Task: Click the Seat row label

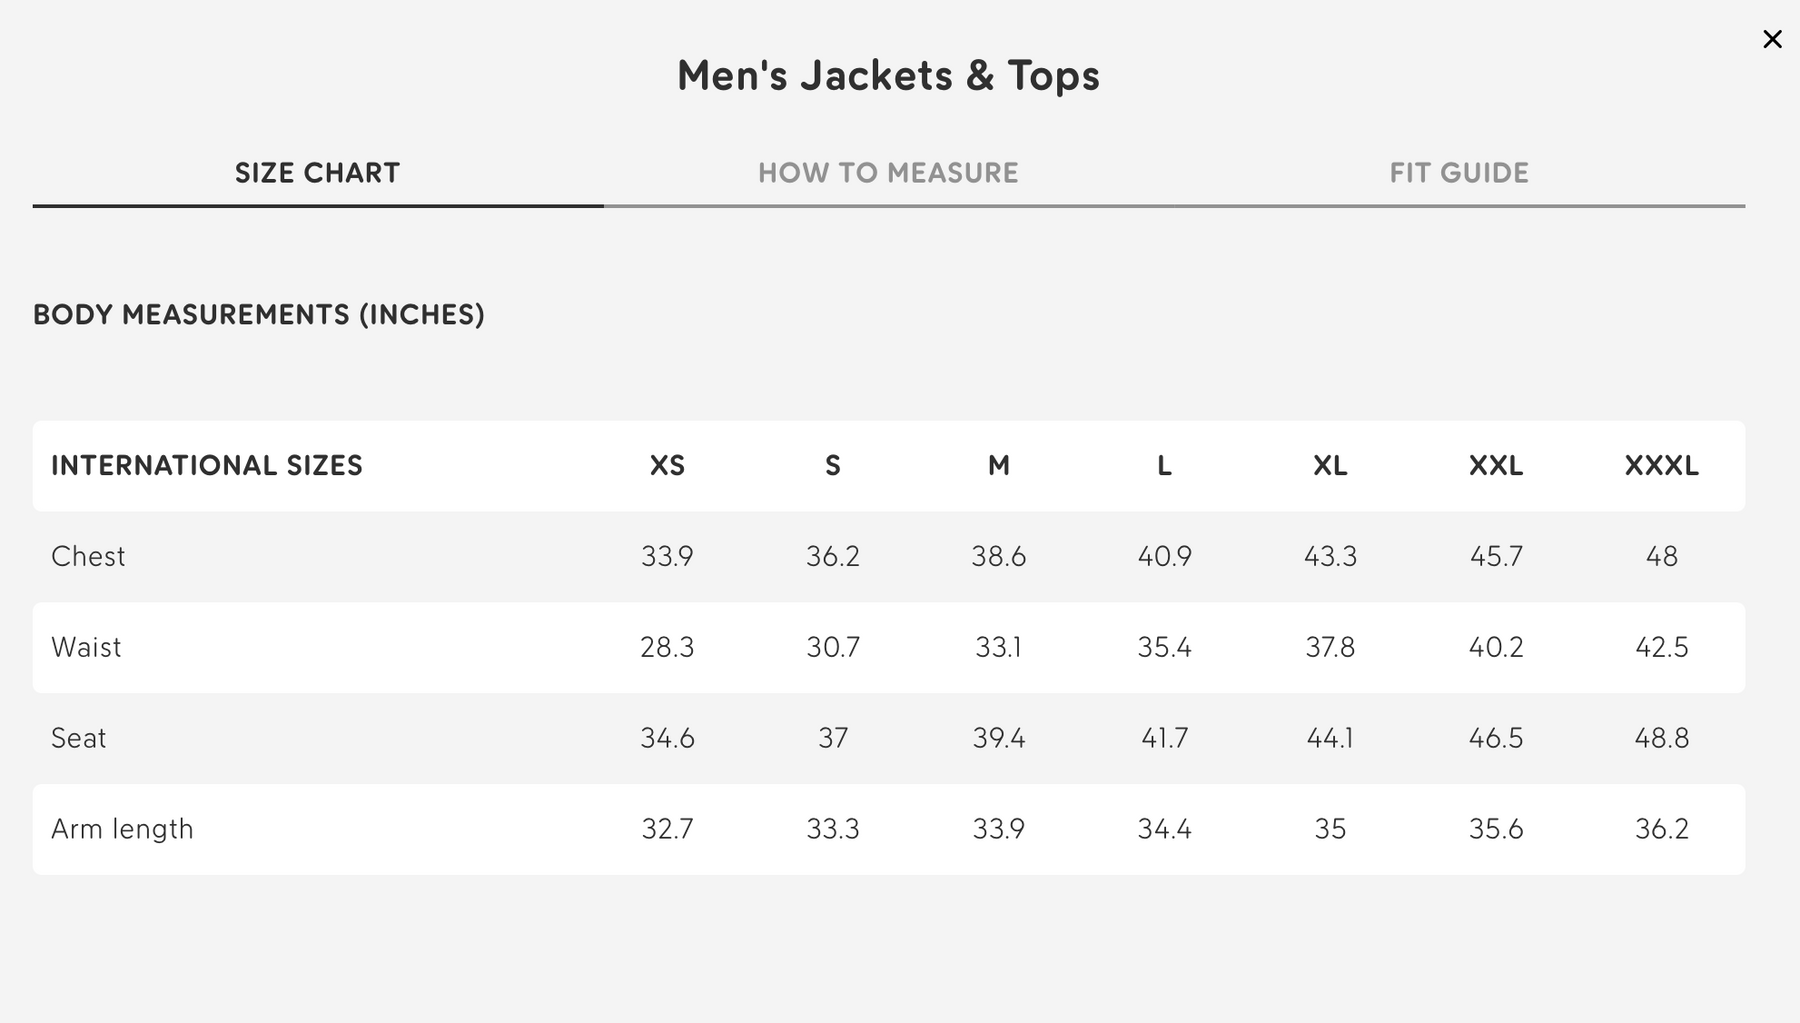Action: point(78,738)
